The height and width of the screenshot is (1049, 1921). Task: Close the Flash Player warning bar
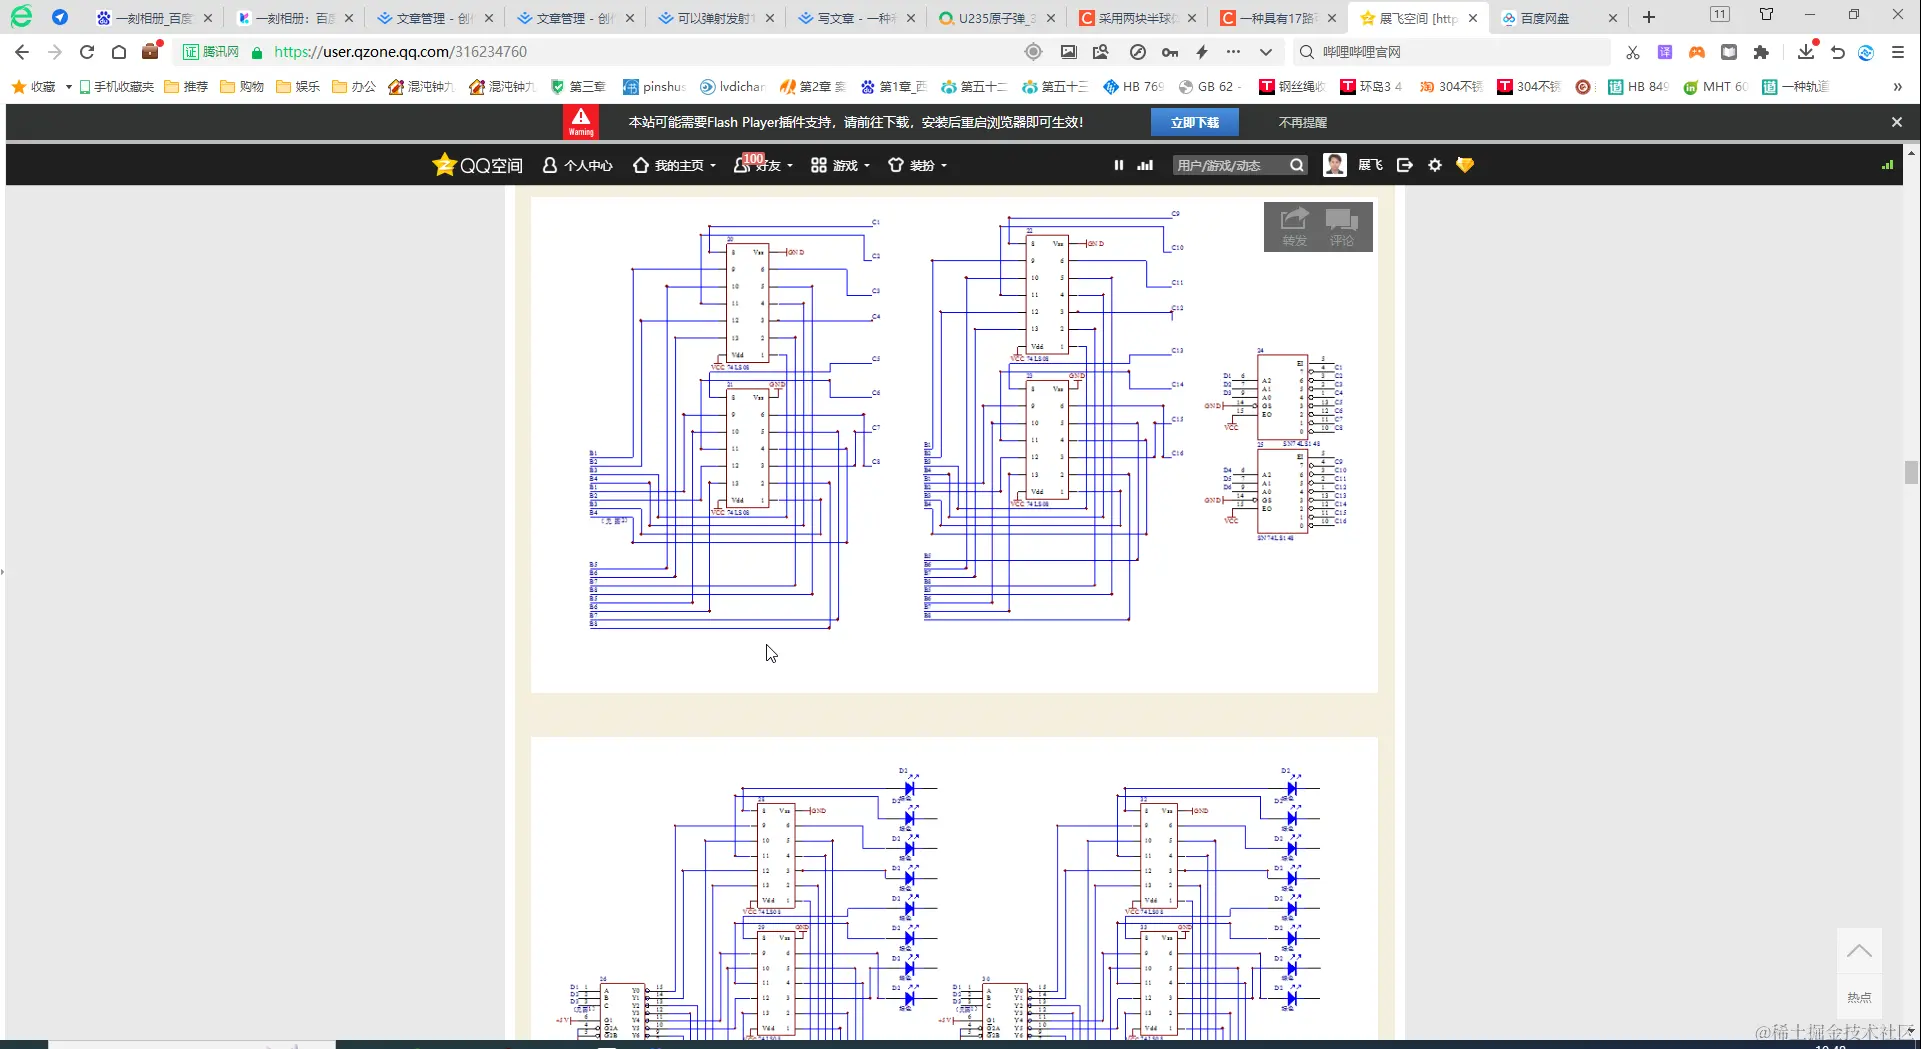[x=1897, y=122]
